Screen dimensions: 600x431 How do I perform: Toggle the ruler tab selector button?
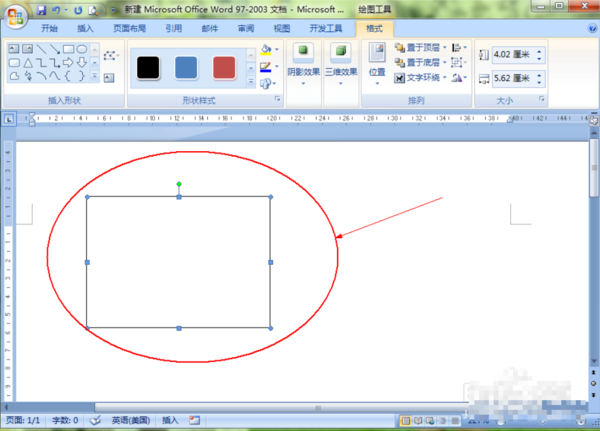click(9, 119)
